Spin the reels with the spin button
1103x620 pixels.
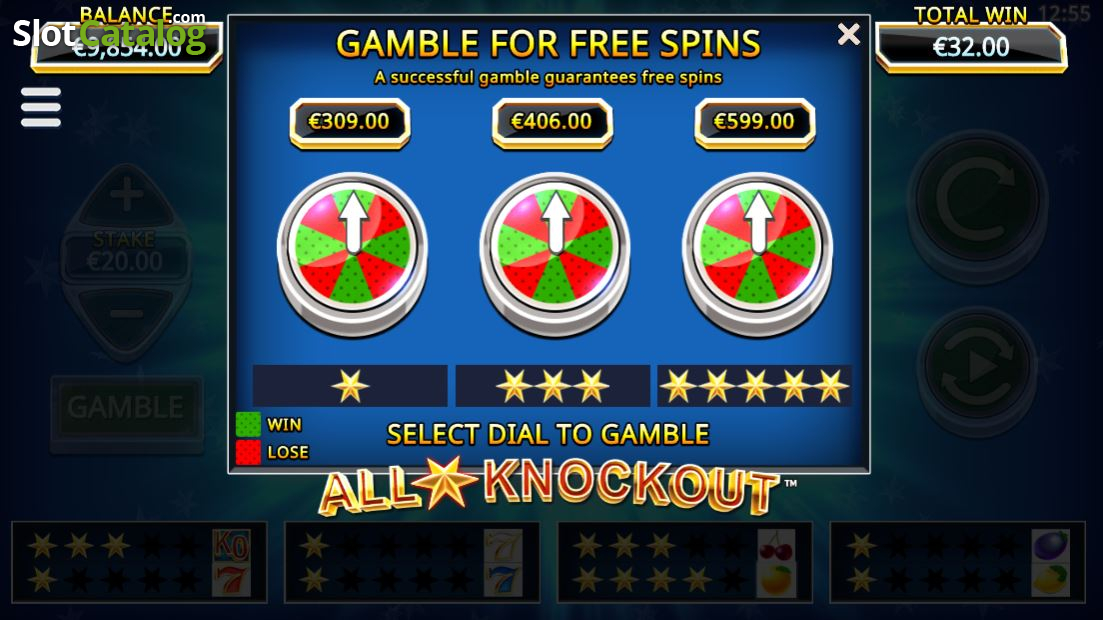click(x=978, y=202)
